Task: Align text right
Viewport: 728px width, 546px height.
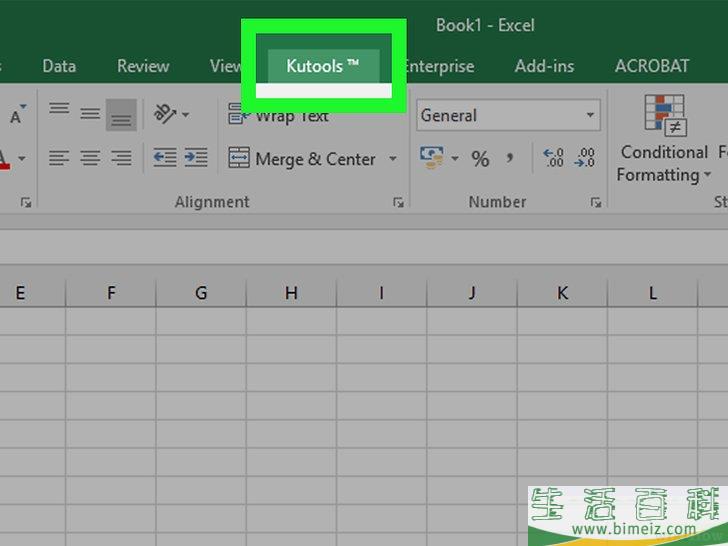Action: click(121, 158)
